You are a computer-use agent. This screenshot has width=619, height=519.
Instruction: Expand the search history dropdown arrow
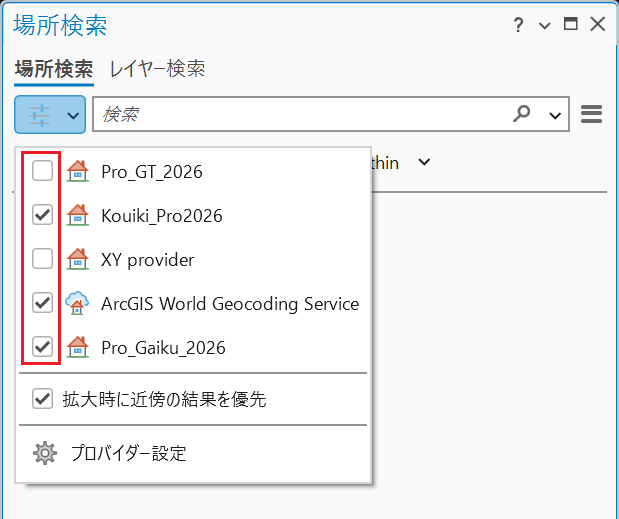click(555, 116)
